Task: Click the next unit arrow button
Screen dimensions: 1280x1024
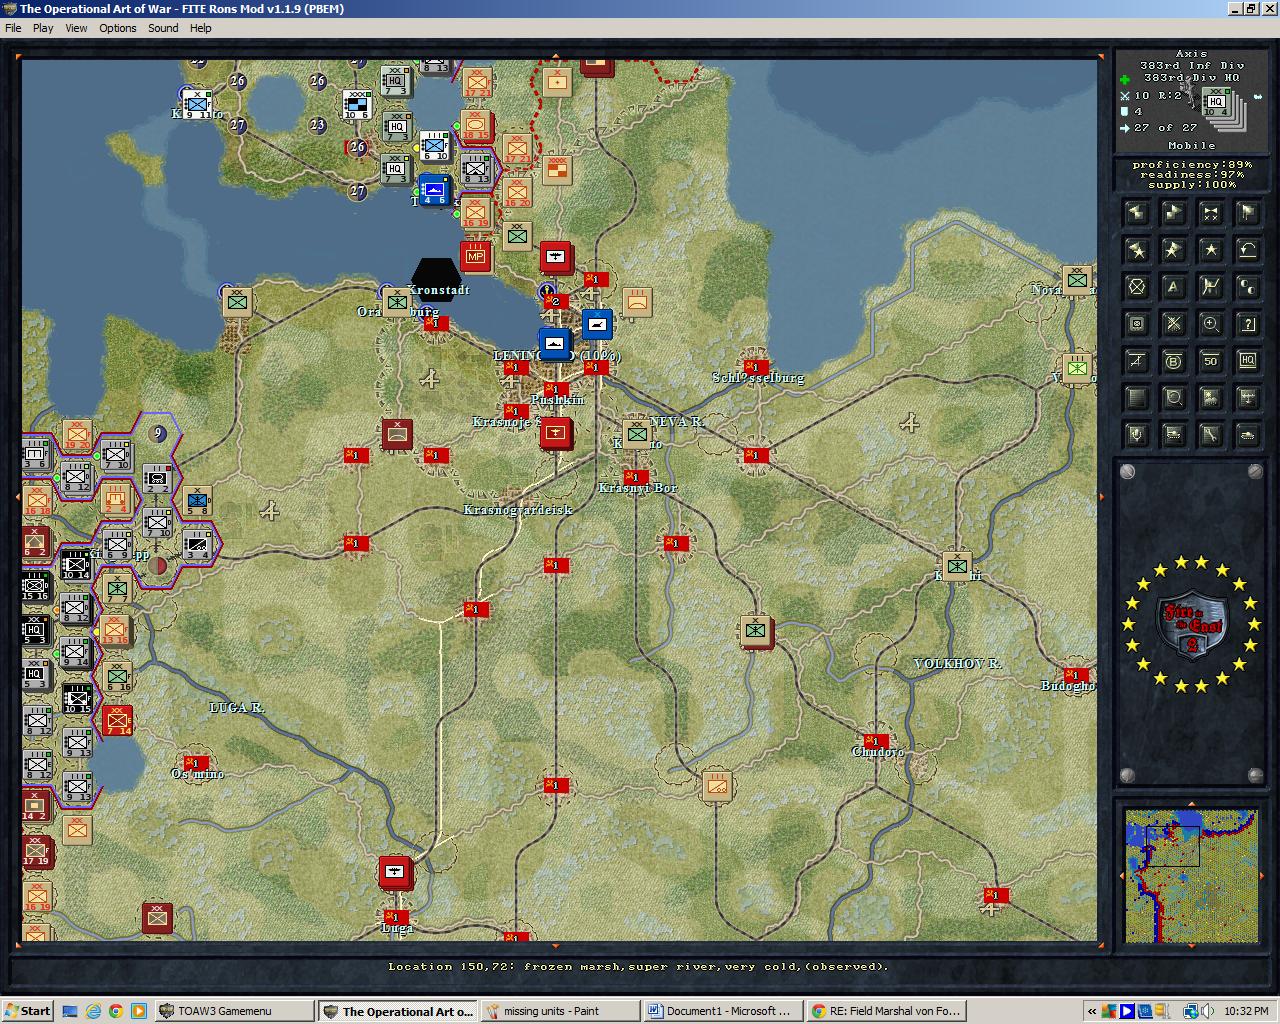Action: point(1173,212)
